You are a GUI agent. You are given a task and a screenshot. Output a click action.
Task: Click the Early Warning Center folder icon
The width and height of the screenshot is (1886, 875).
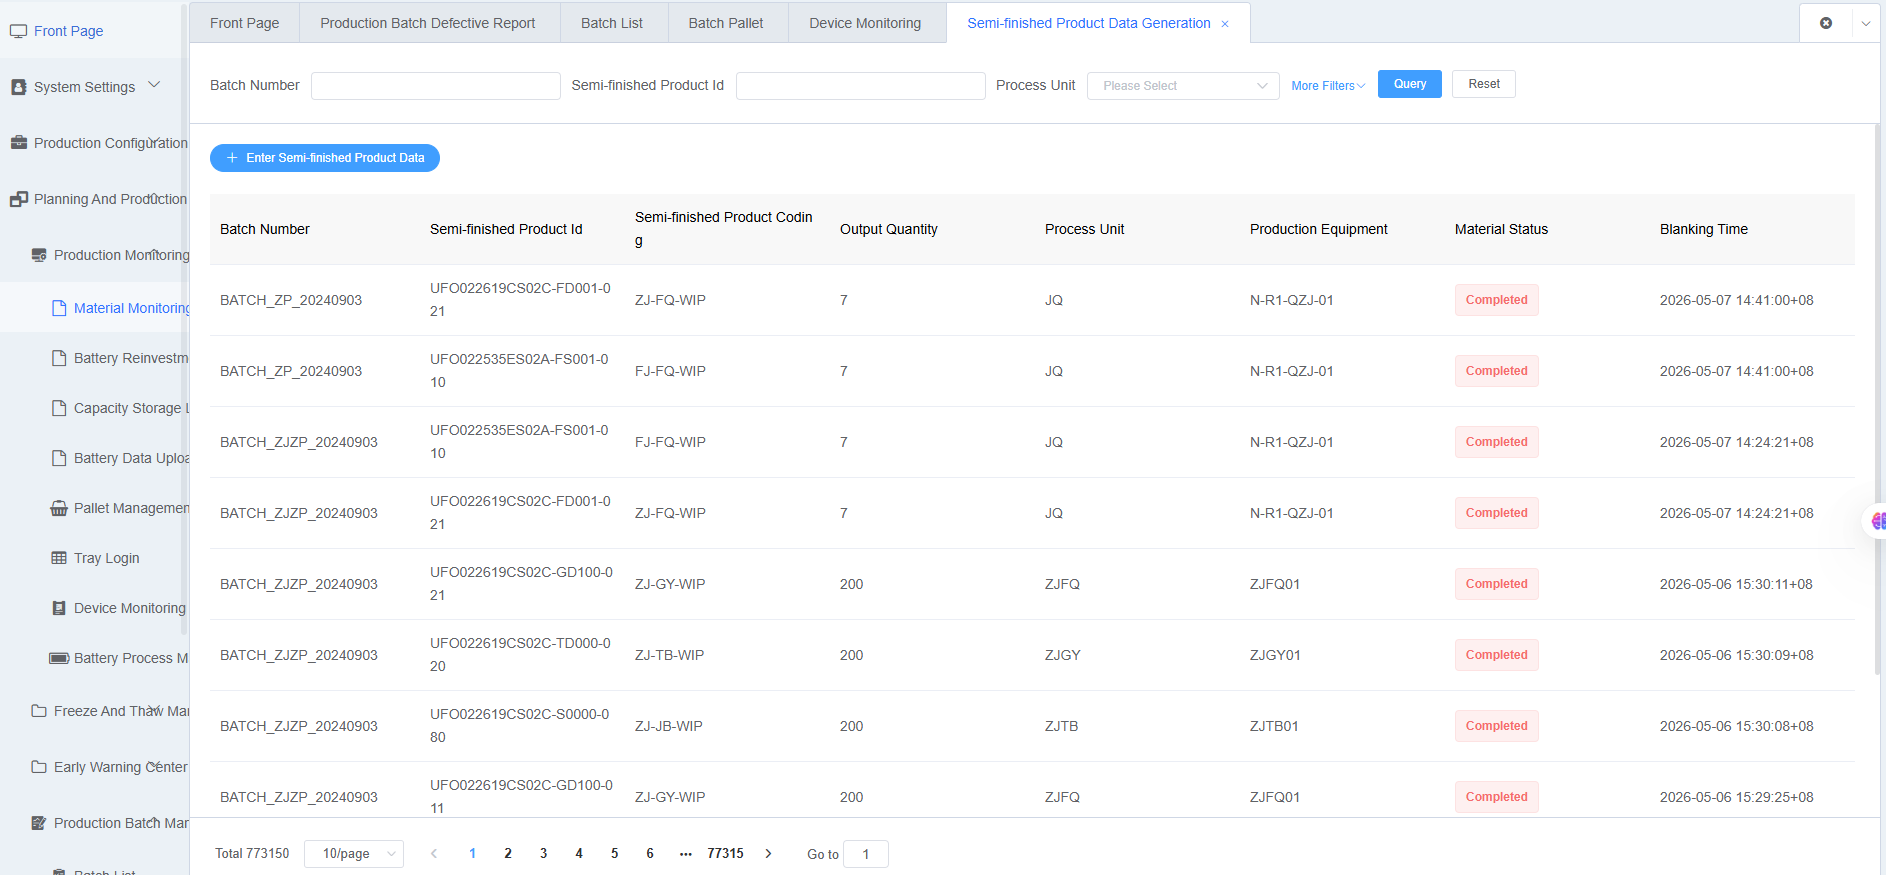click(39, 767)
